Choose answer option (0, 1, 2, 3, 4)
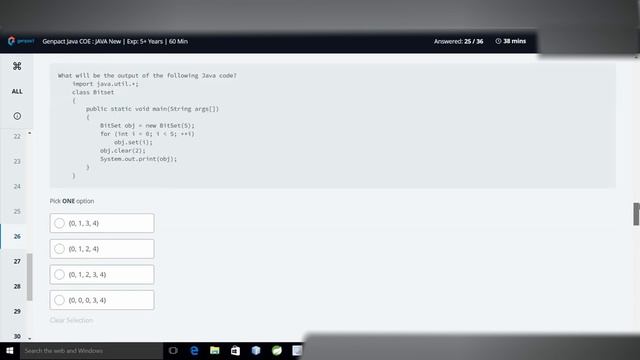Screen dimensions: 640x360 pyautogui.click(x=102, y=275)
